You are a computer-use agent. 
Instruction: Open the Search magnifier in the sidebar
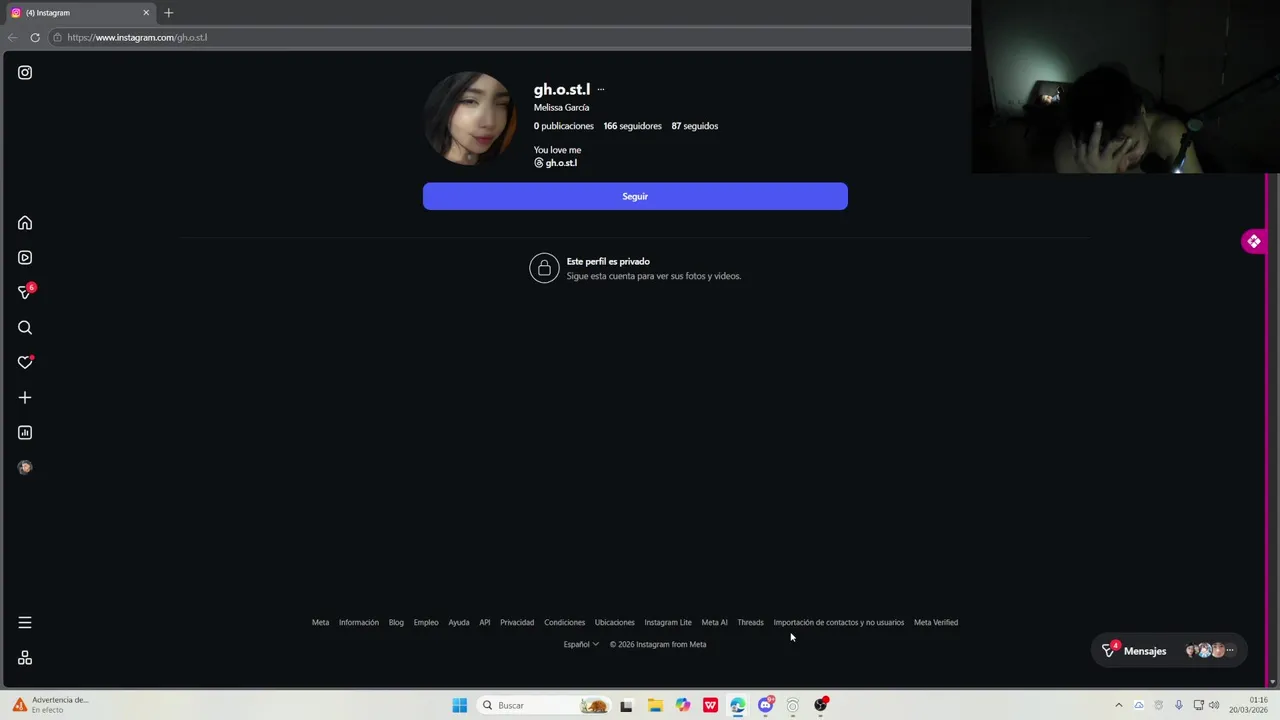[x=25, y=328]
